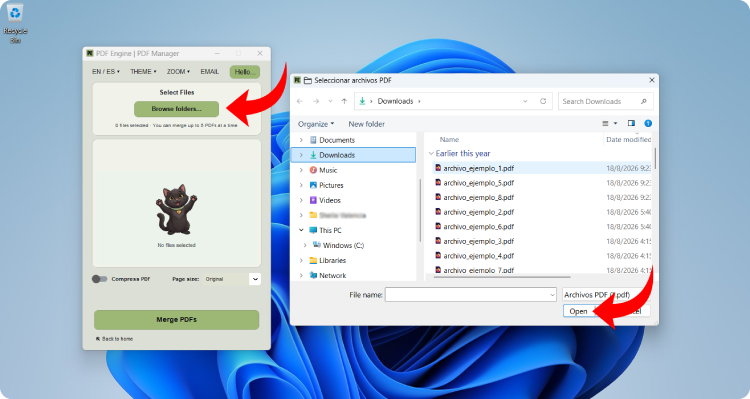Image resolution: width=750 pixels, height=399 pixels.
Task: Toggle the preview pane icon
Action: click(631, 123)
